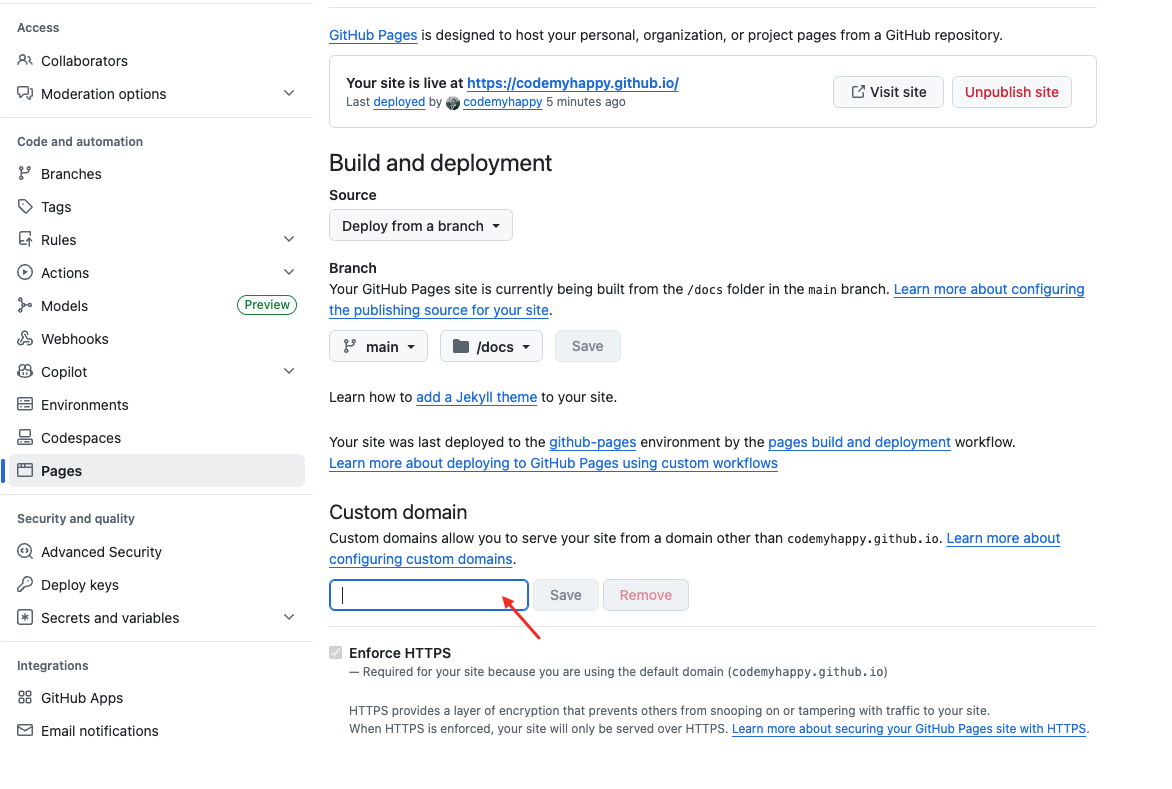The width and height of the screenshot is (1172, 789).
Task: Focus the custom domain text field
Action: pos(429,595)
